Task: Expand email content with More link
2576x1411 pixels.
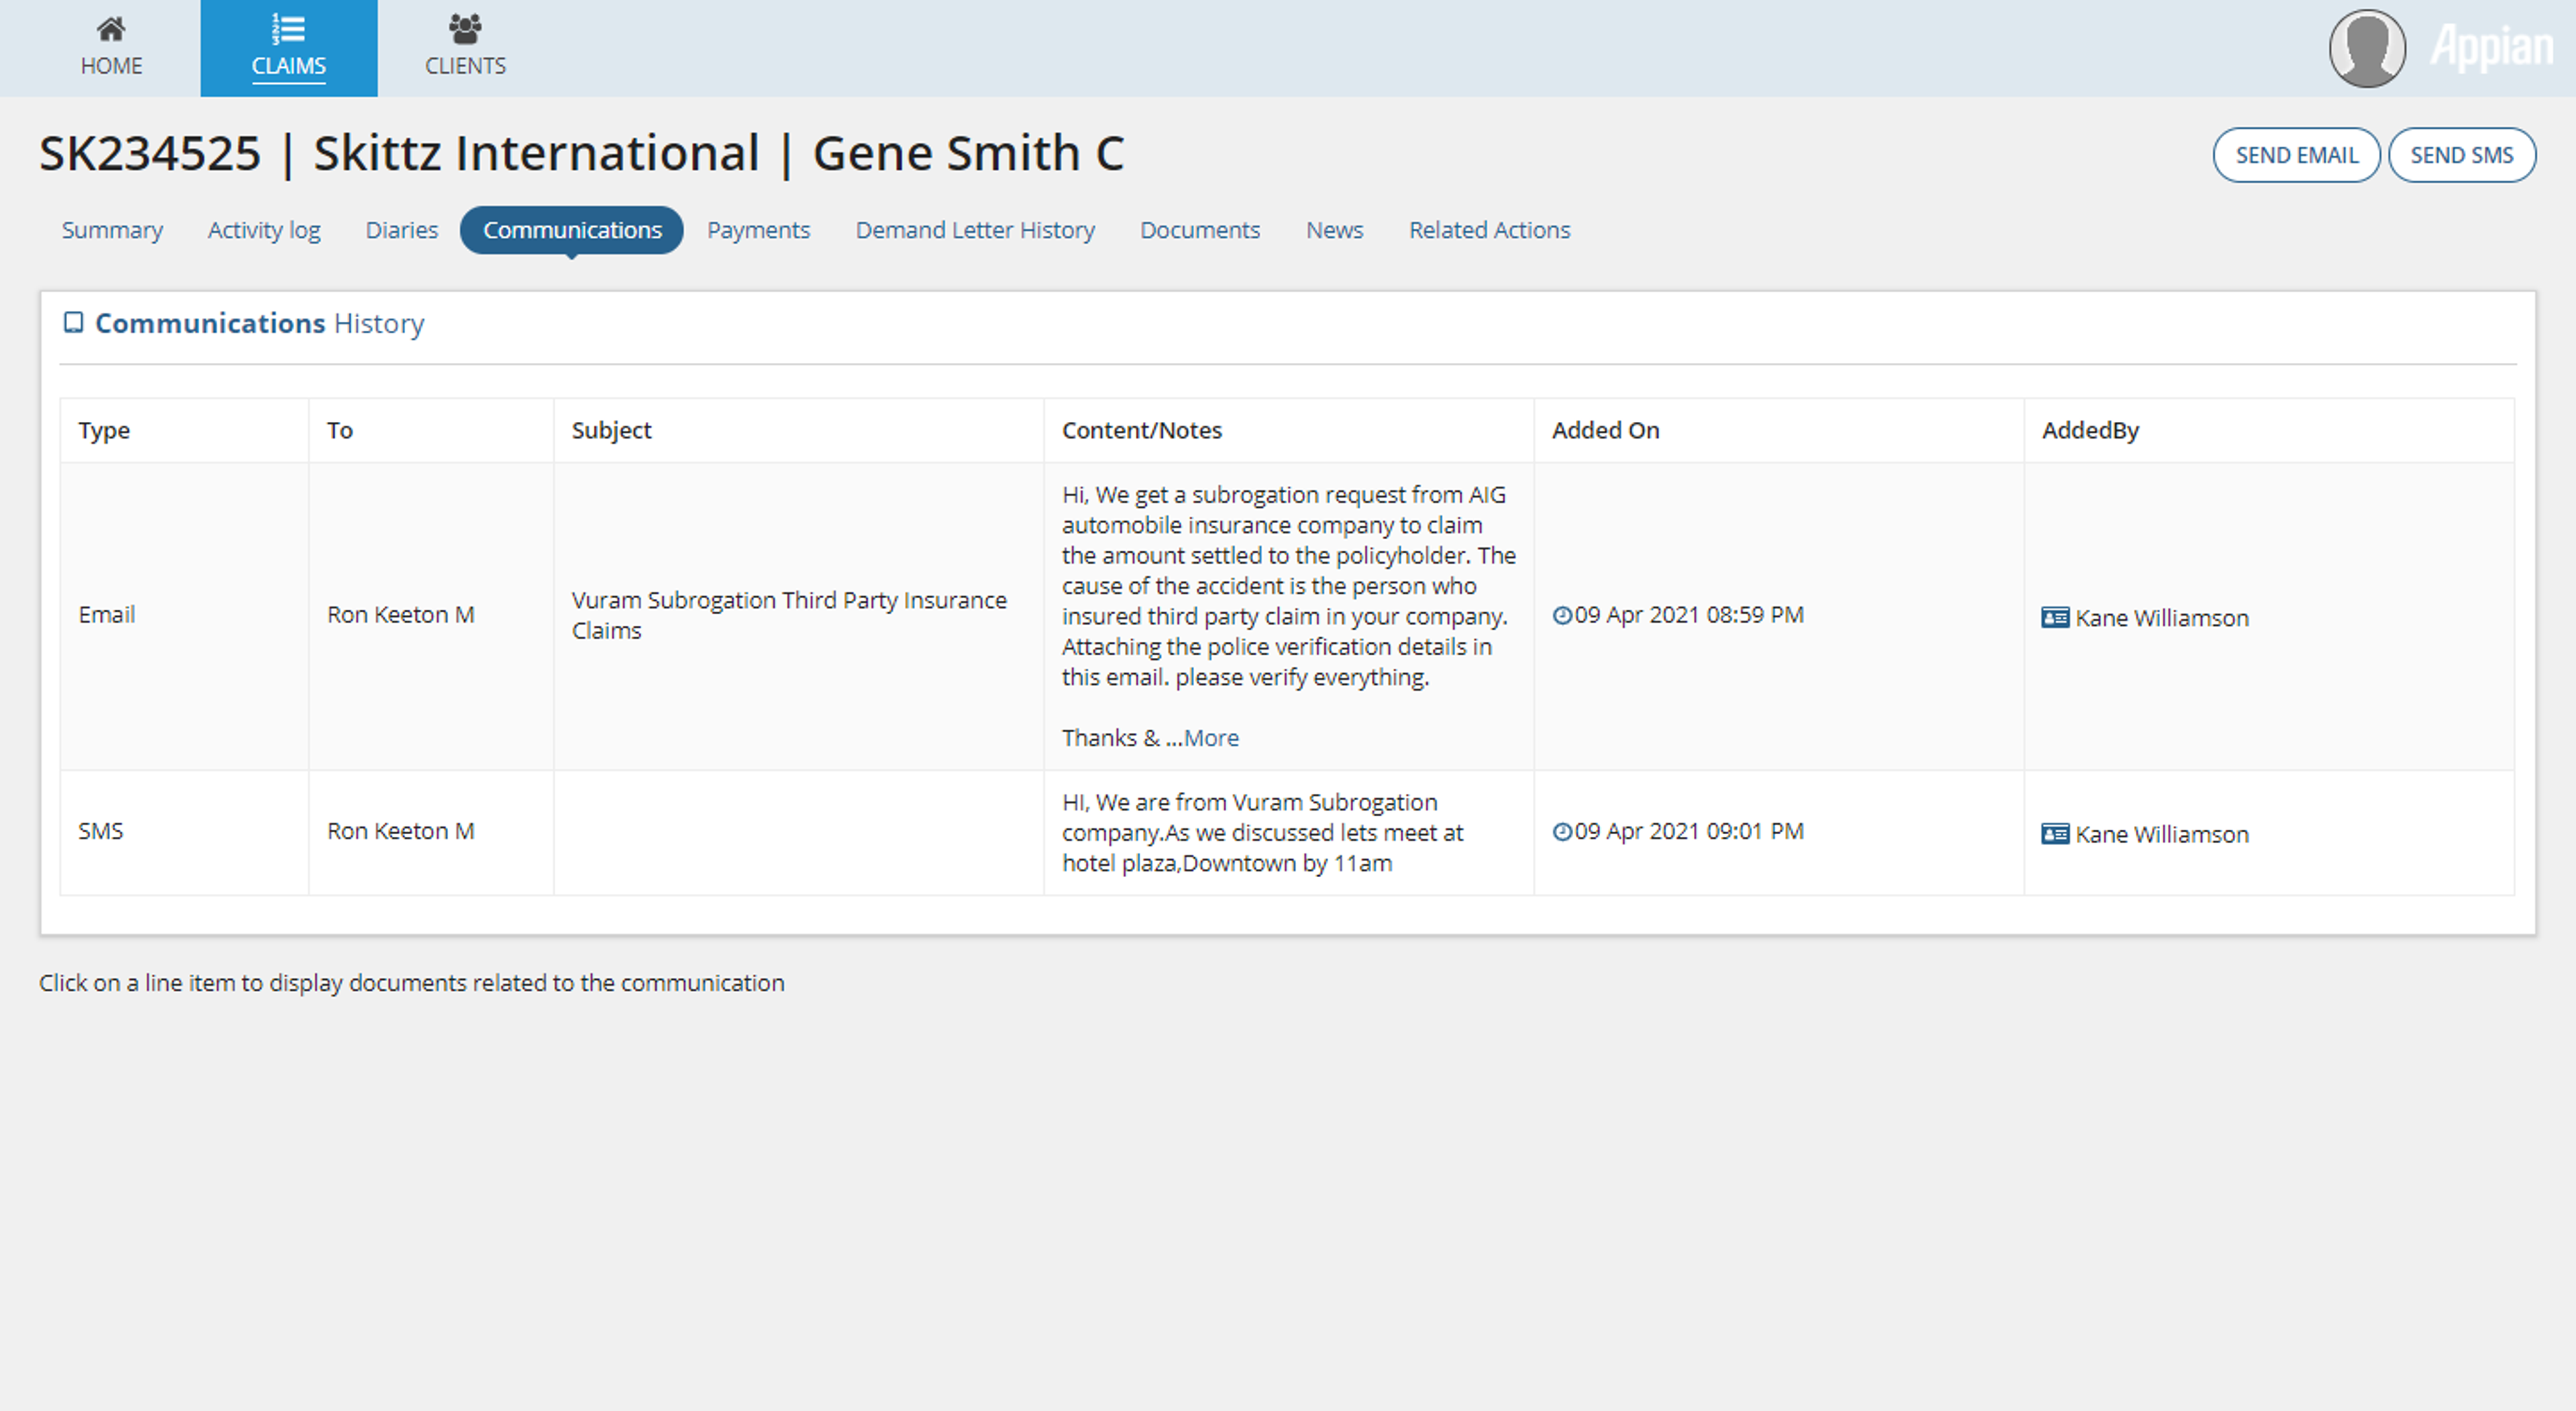Action: [x=1211, y=738]
